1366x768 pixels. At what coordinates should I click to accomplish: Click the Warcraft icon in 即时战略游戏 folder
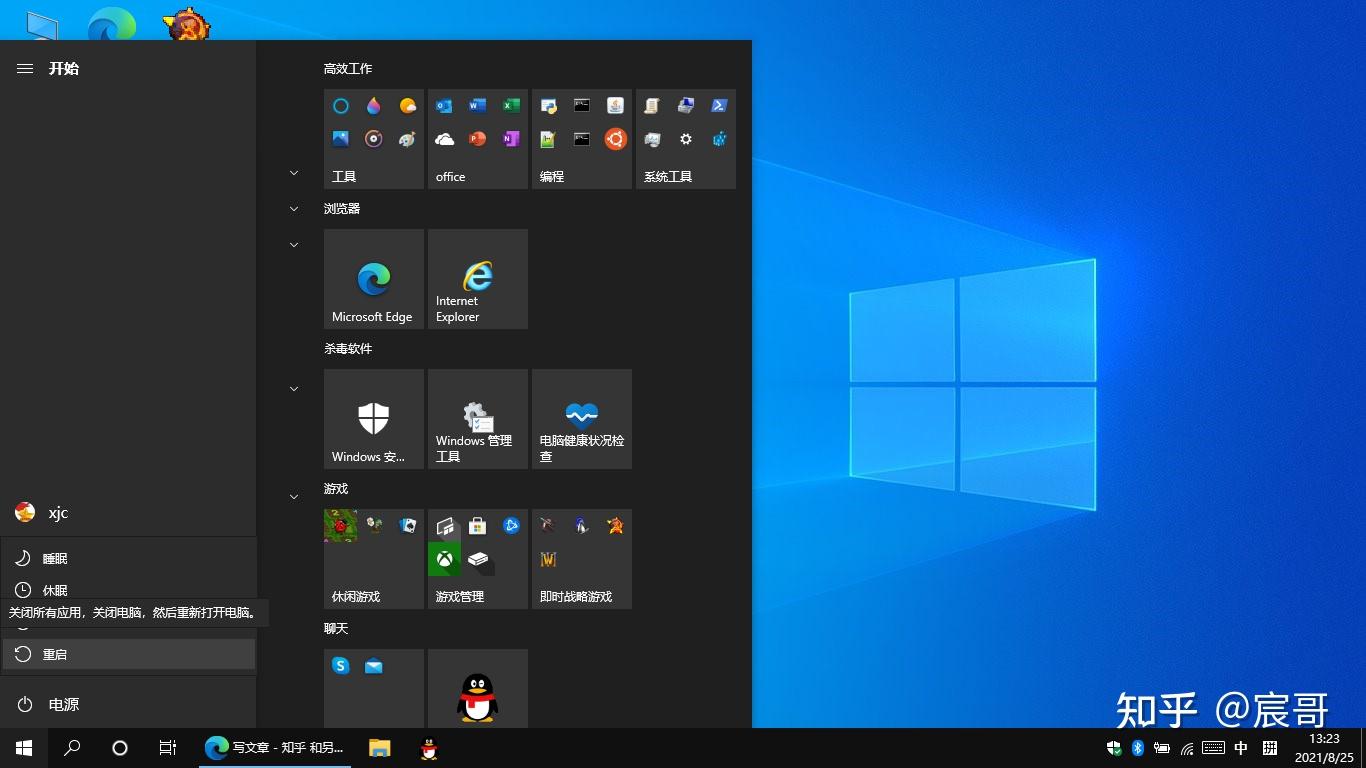coord(549,559)
